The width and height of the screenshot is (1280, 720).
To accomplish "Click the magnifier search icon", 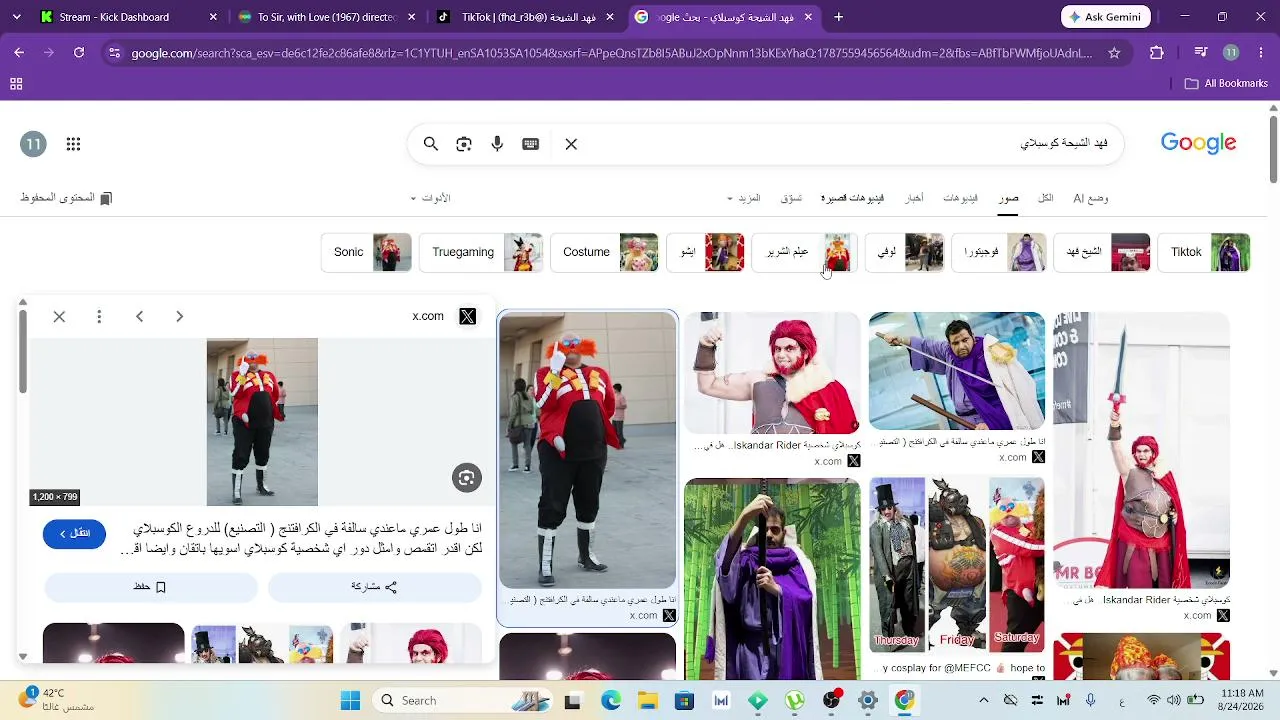I will coord(431,144).
